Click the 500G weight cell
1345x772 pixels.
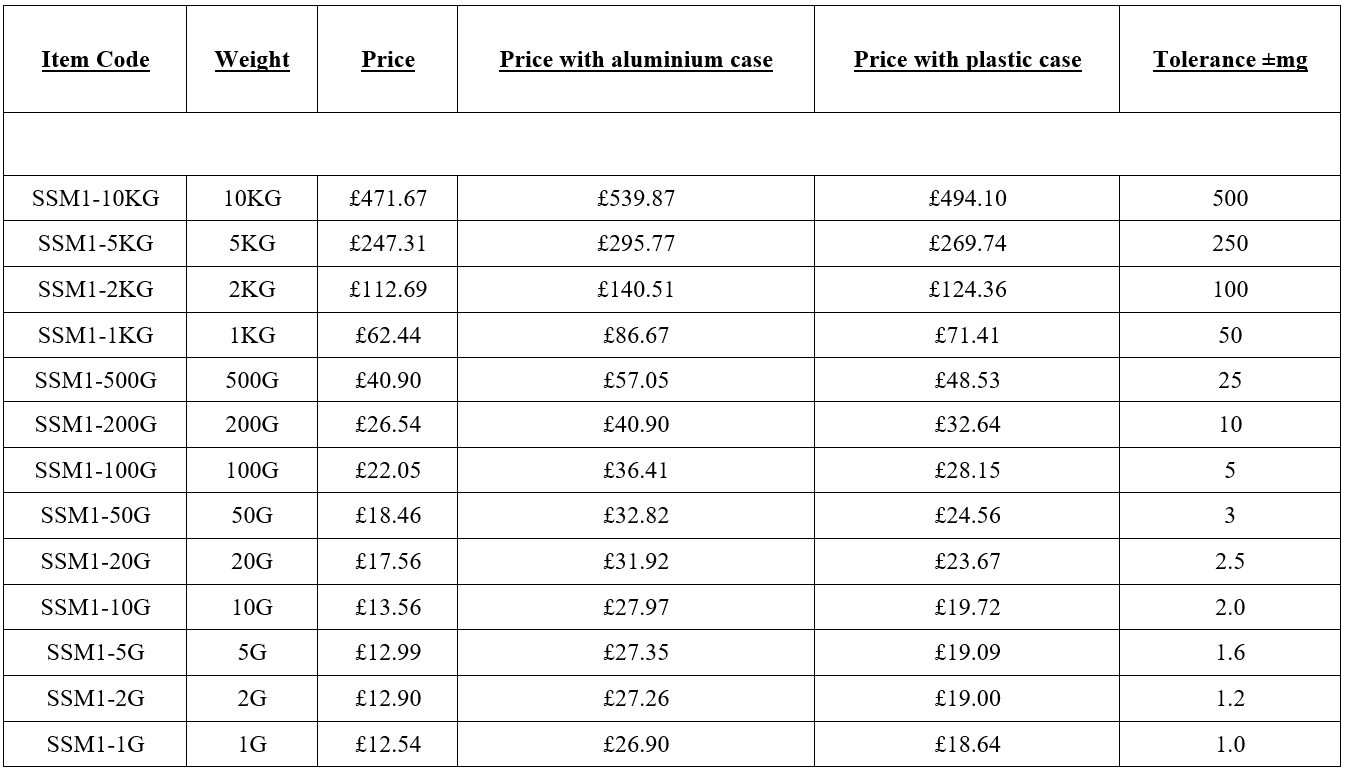coord(252,380)
